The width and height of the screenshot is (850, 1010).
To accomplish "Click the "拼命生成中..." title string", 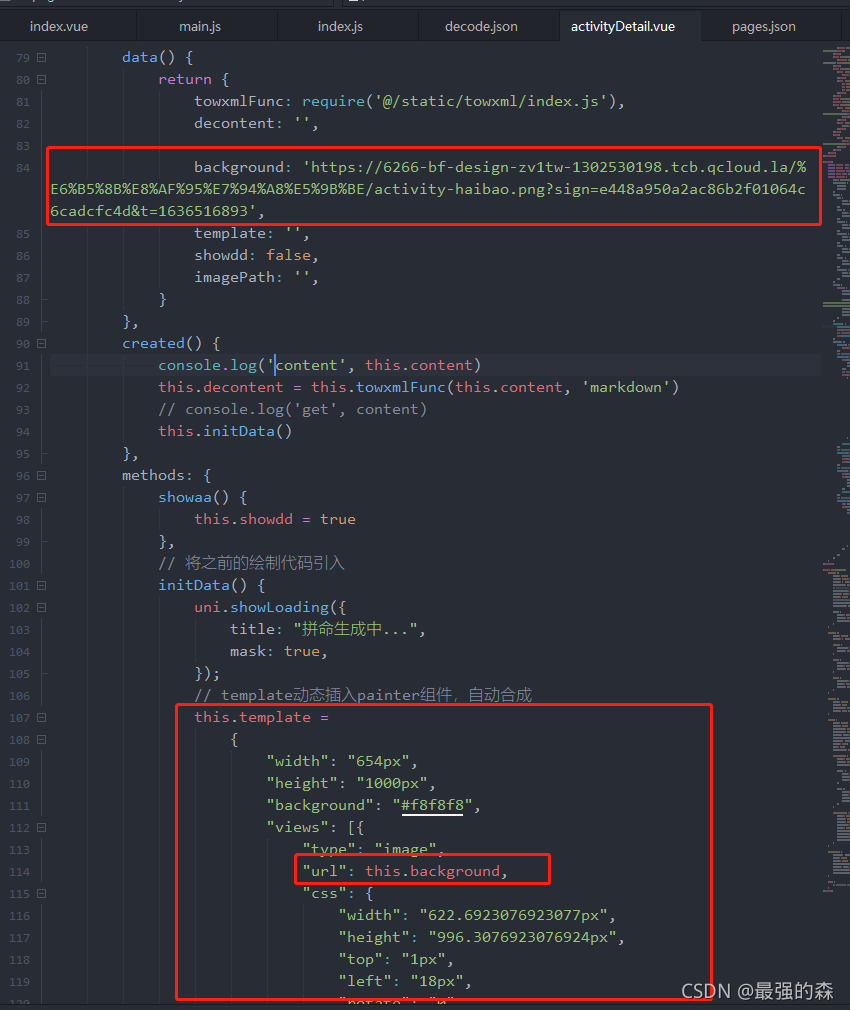I will [x=355, y=629].
